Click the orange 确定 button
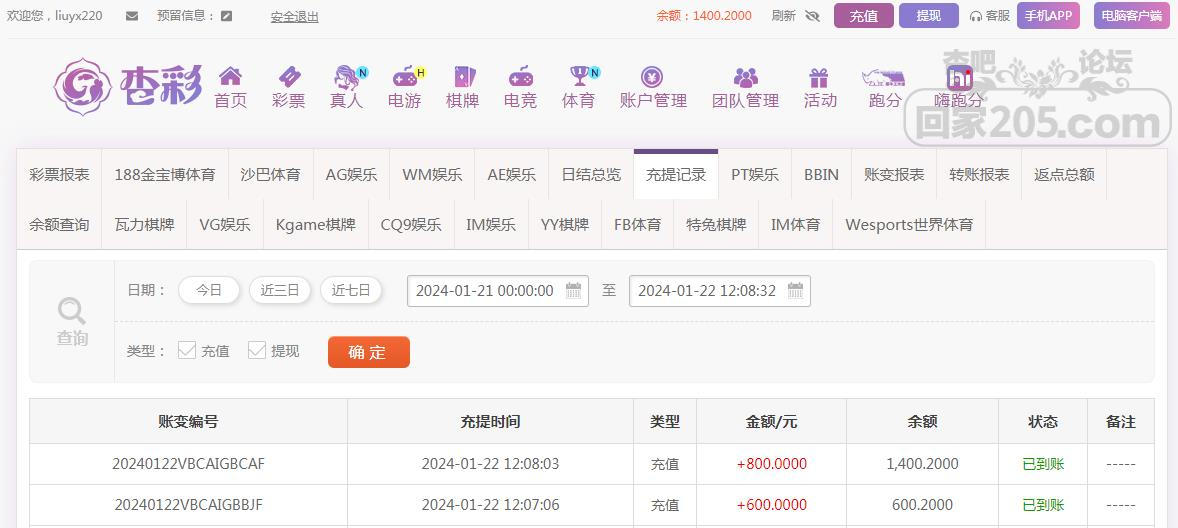 [x=369, y=352]
